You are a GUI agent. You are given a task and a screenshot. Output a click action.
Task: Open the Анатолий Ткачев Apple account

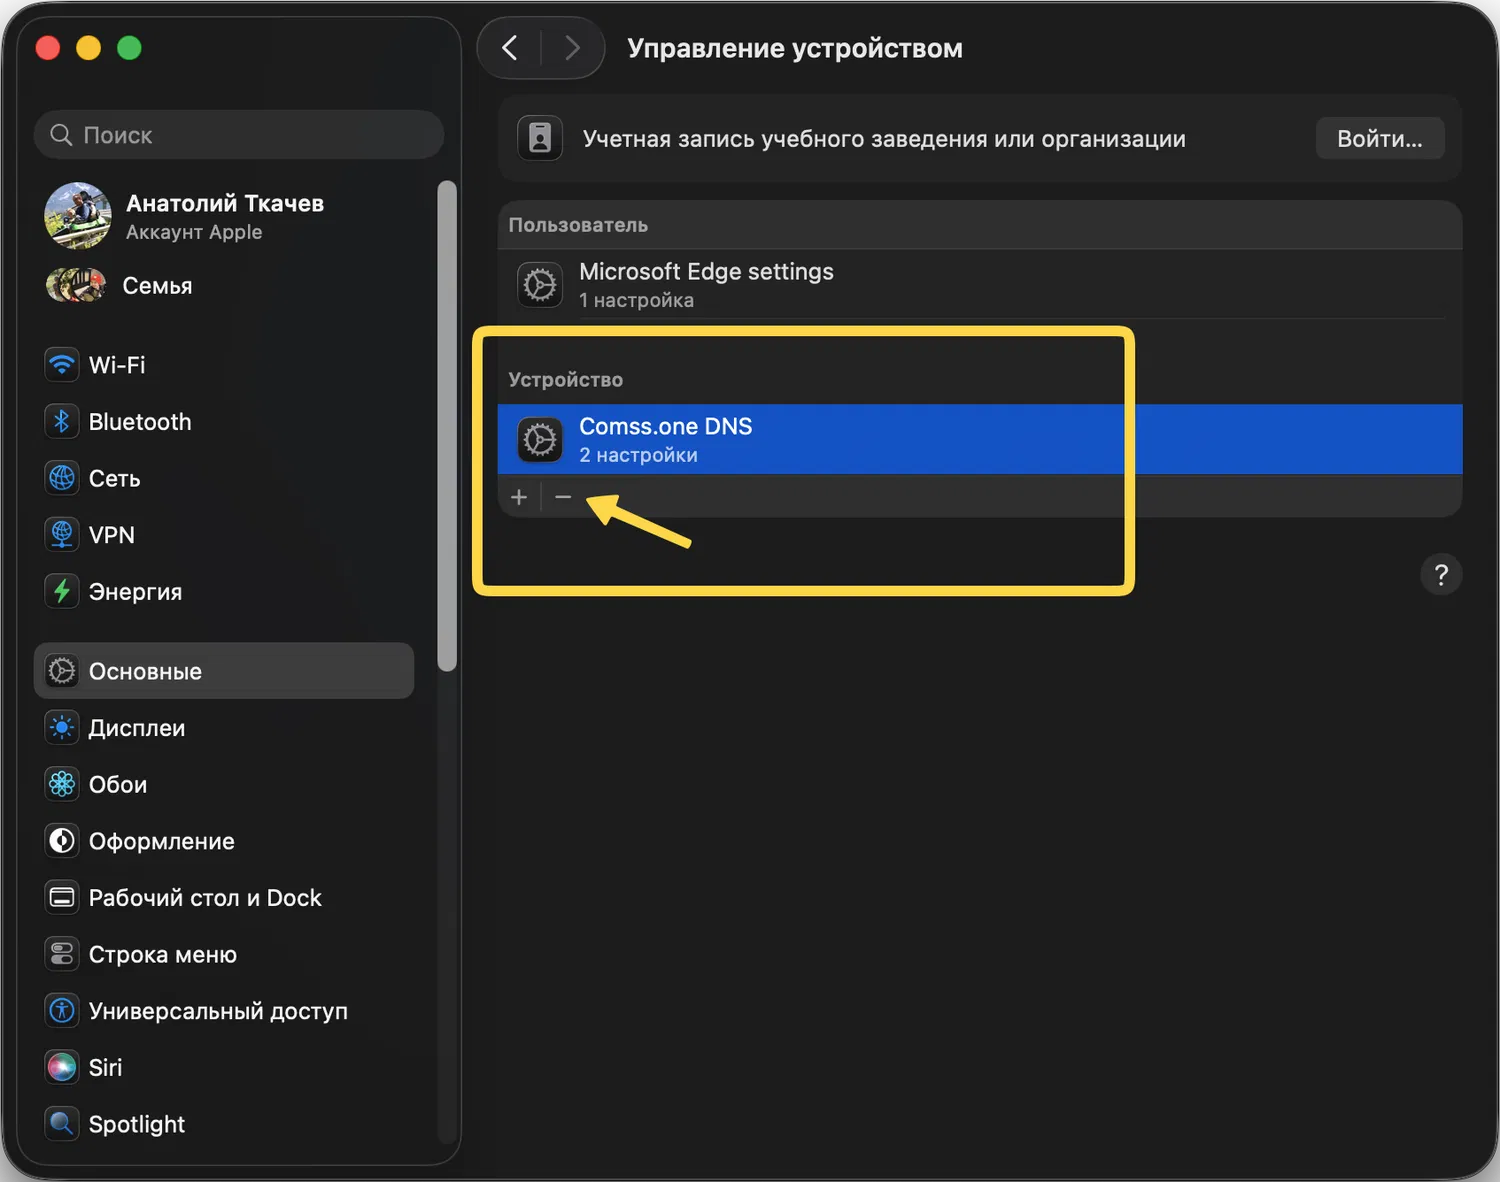pos(224,215)
